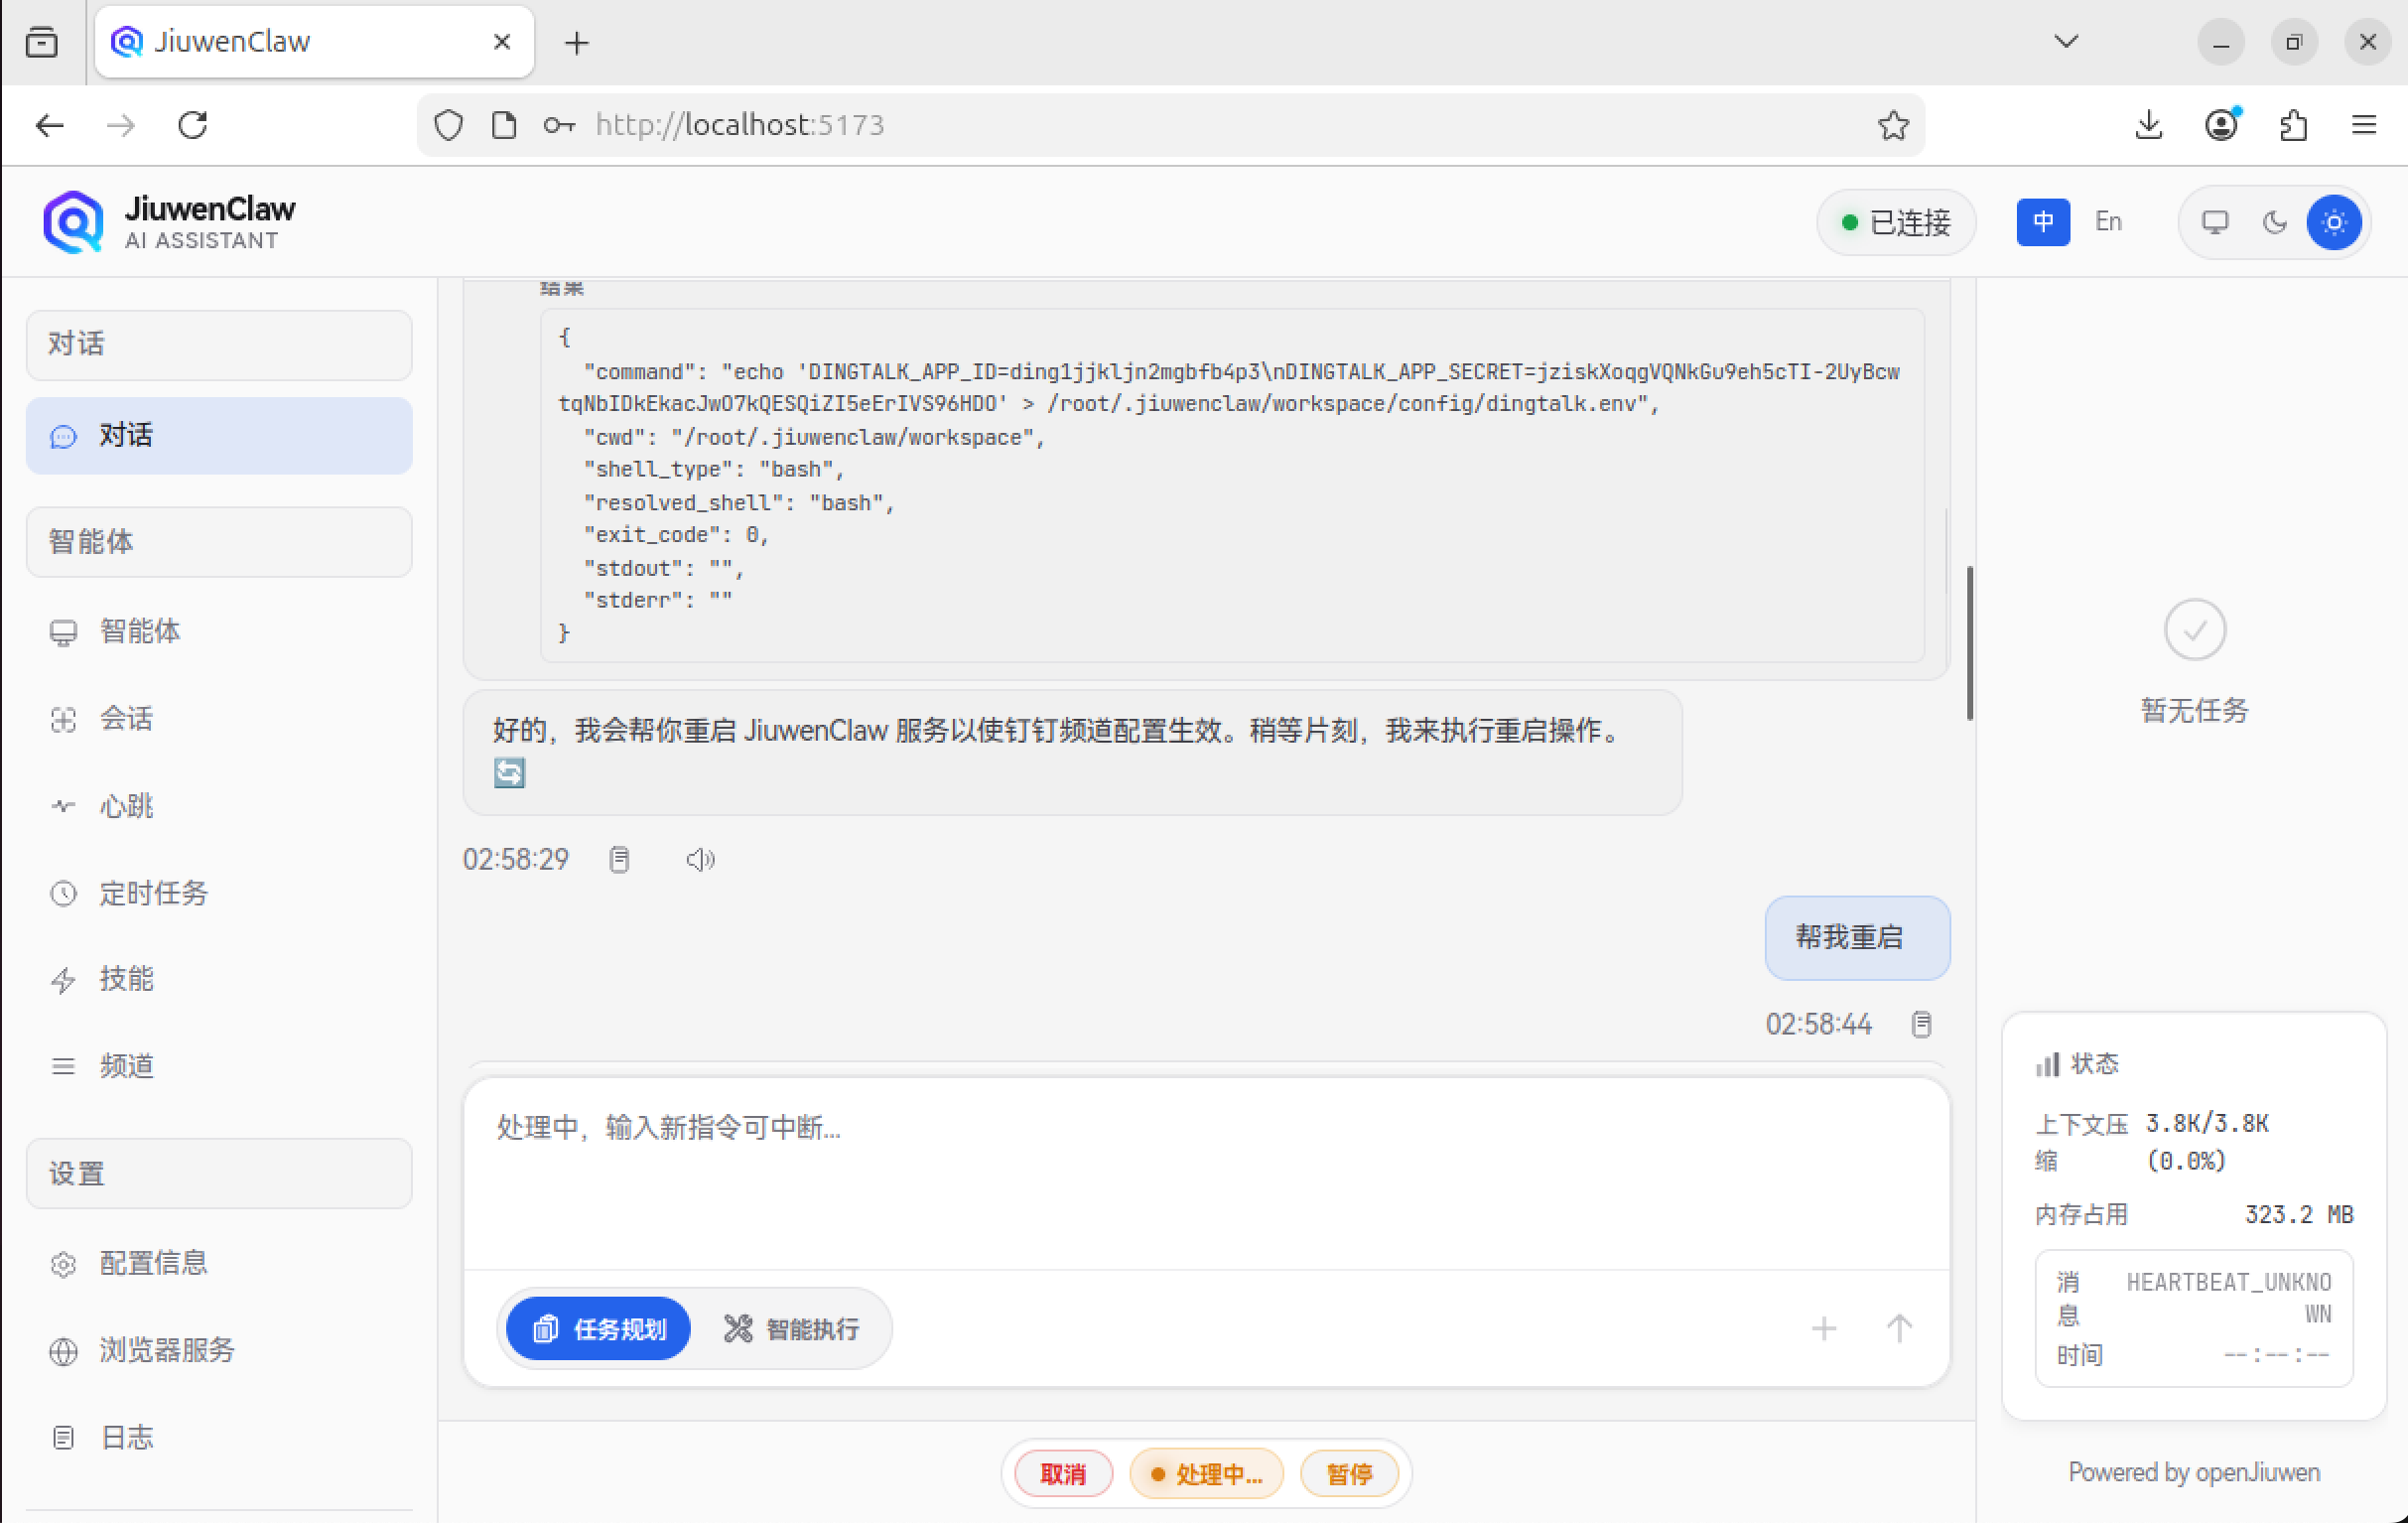Play the message audio aloud

[700, 858]
